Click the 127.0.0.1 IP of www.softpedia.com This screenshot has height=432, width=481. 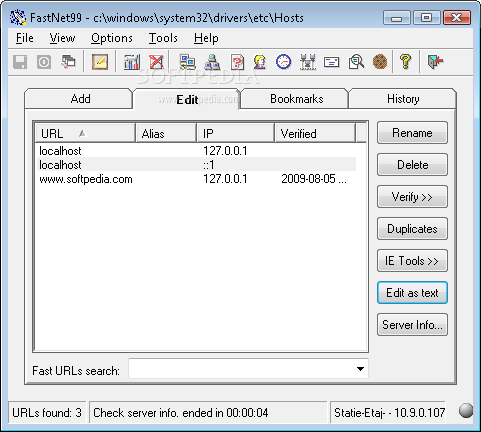(225, 179)
